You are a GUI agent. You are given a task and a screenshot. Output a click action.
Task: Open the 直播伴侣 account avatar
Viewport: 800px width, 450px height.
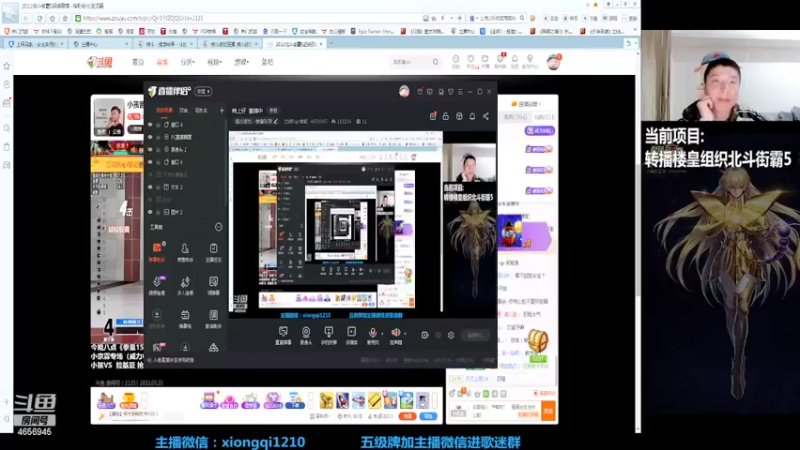point(404,92)
